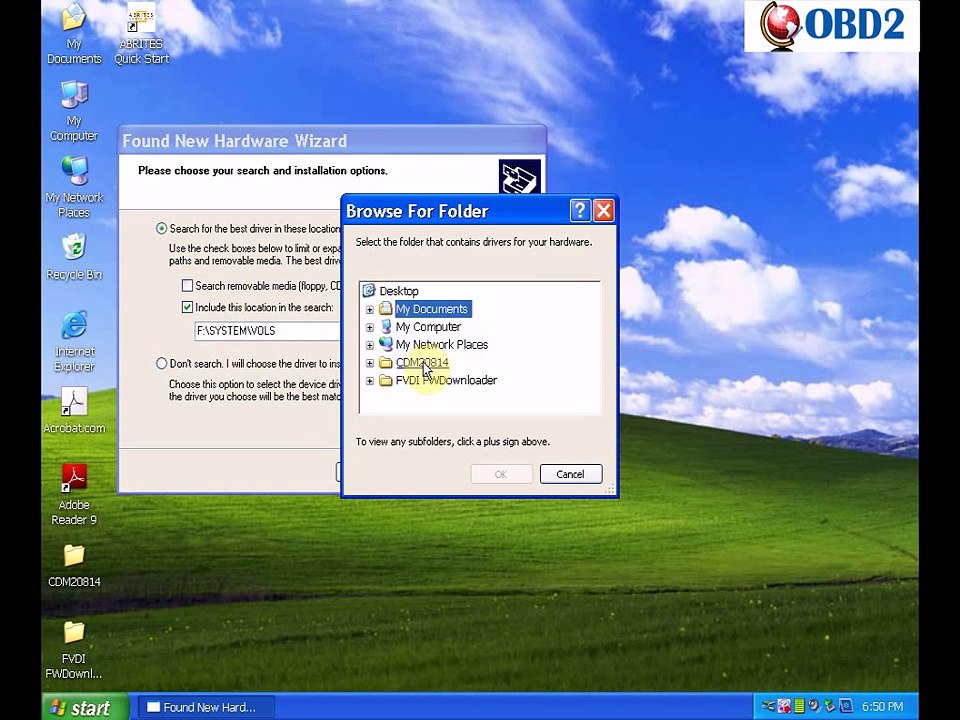Image resolution: width=960 pixels, height=720 pixels.
Task: Click the help question mark in Browse For Folder
Action: coord(579,211)
